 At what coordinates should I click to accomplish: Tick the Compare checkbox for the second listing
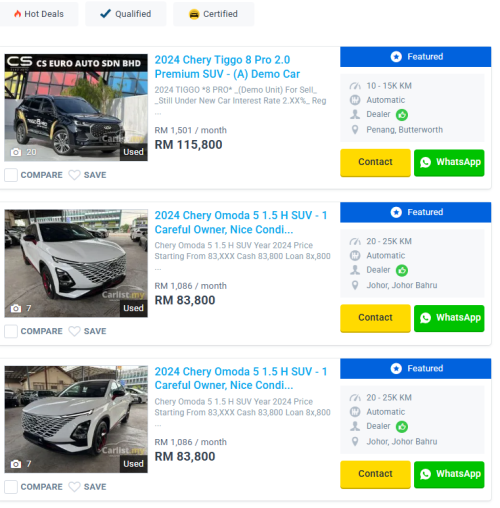(x=11, y=331)
